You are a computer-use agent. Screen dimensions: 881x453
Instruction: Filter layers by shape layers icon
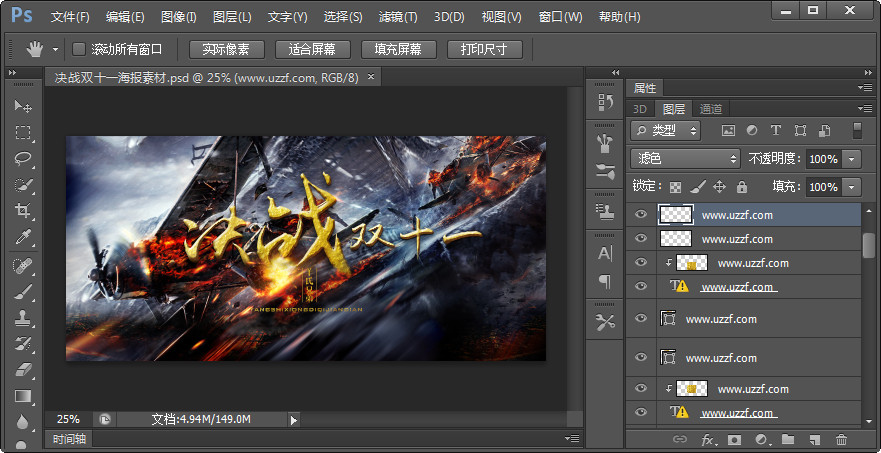801,130
